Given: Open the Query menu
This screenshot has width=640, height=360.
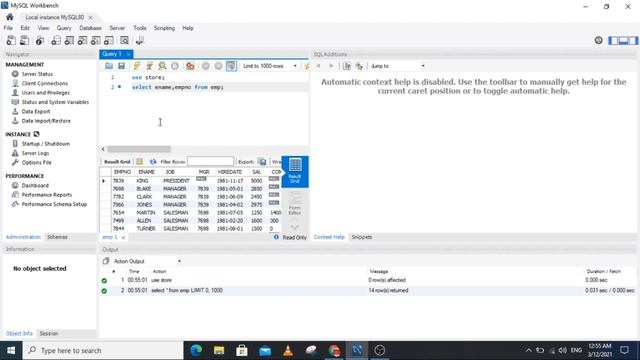Looking at the screenshot, I should pos(64,28).
